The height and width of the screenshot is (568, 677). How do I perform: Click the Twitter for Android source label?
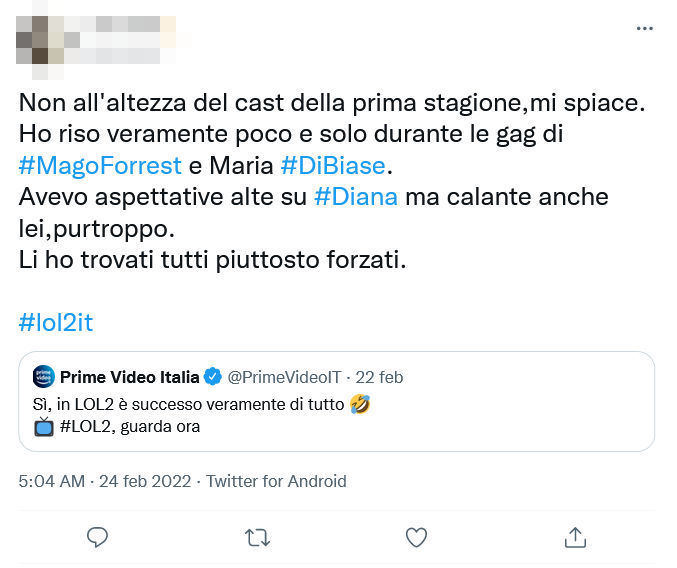(276, 481)
